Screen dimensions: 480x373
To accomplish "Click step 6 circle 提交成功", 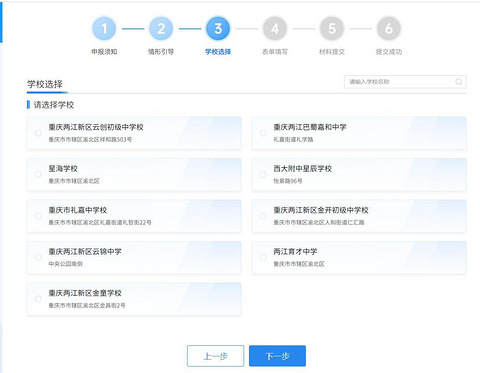I will (x=389, y=29).
